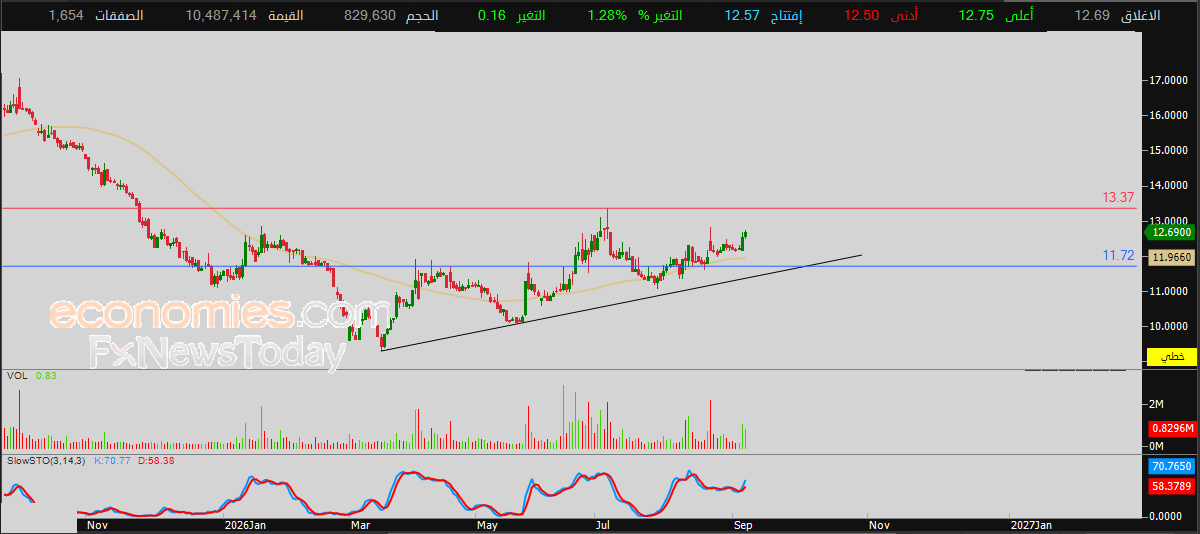Image resolution: width=1200 pixels, height=534 pixels.
Task: Click the 2026Jan time axis label
Action: (x=245, y=524)
